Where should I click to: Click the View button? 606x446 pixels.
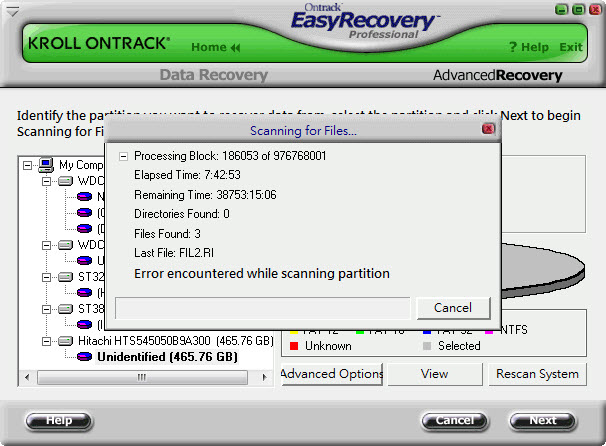[x=435, y=374]
